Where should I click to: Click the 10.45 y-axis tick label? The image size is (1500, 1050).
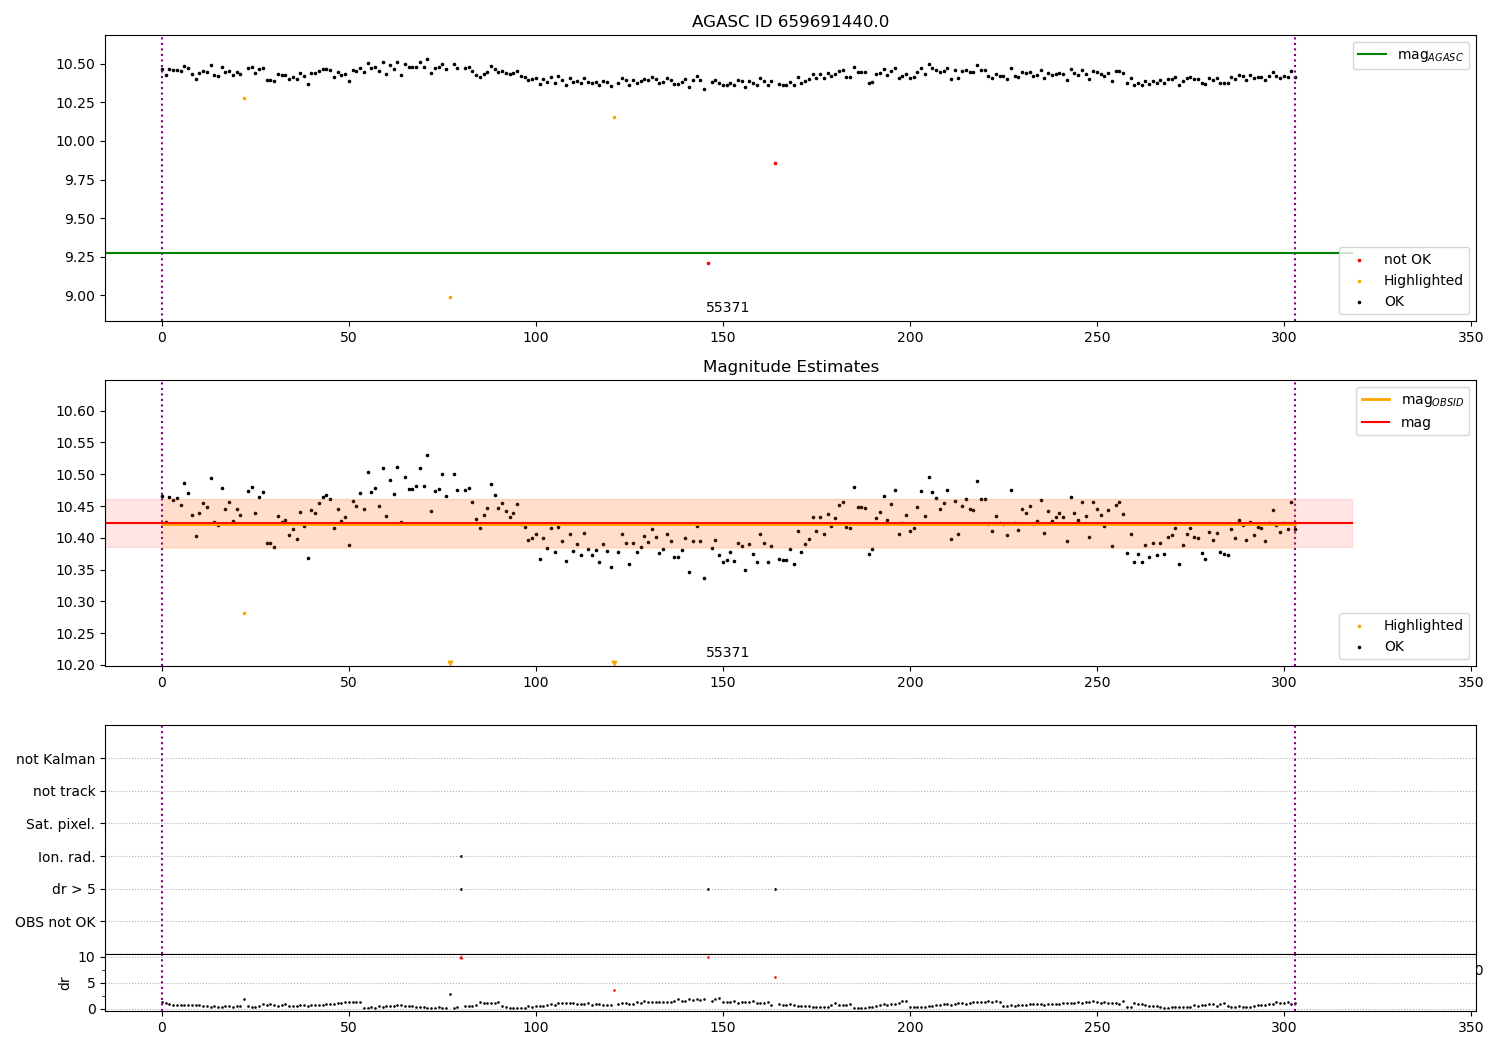pyautogui.click(x=75, y=507)
